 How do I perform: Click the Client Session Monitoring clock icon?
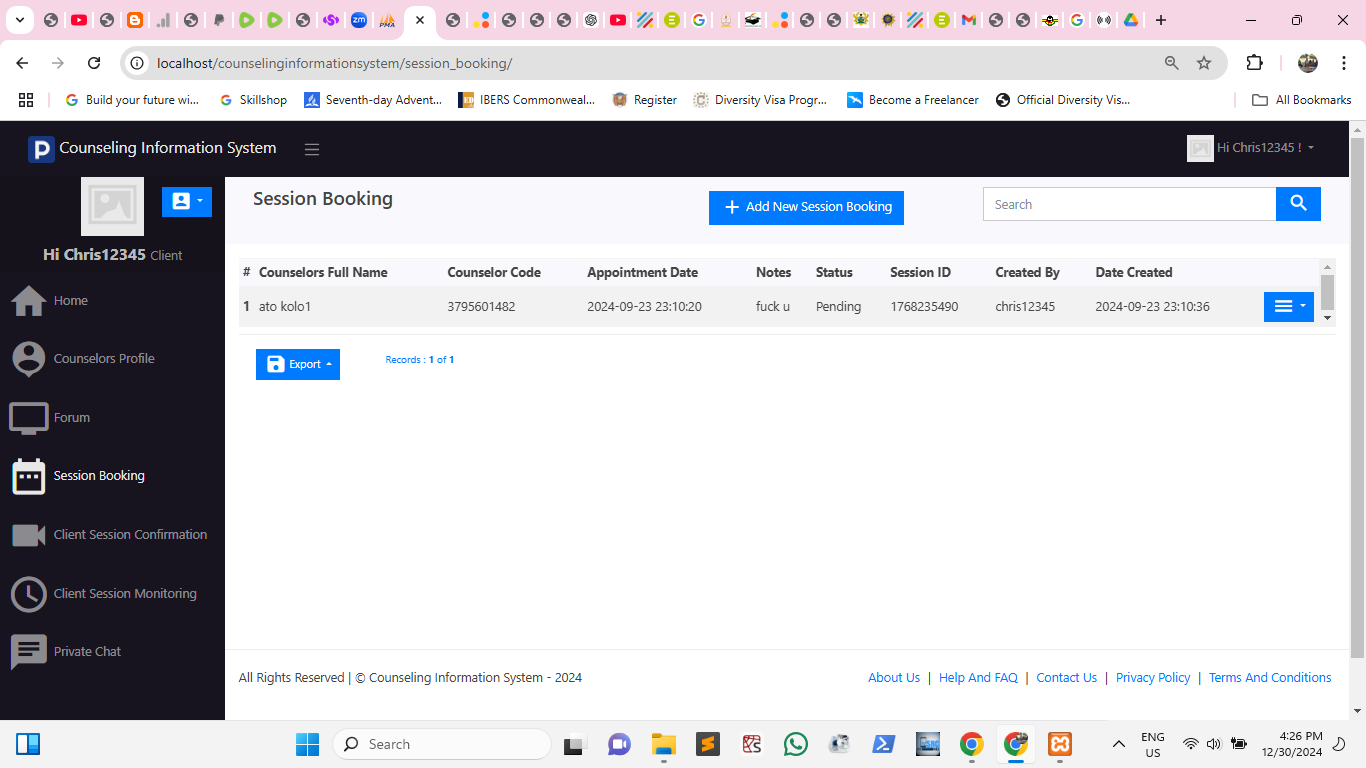(29, 594)
